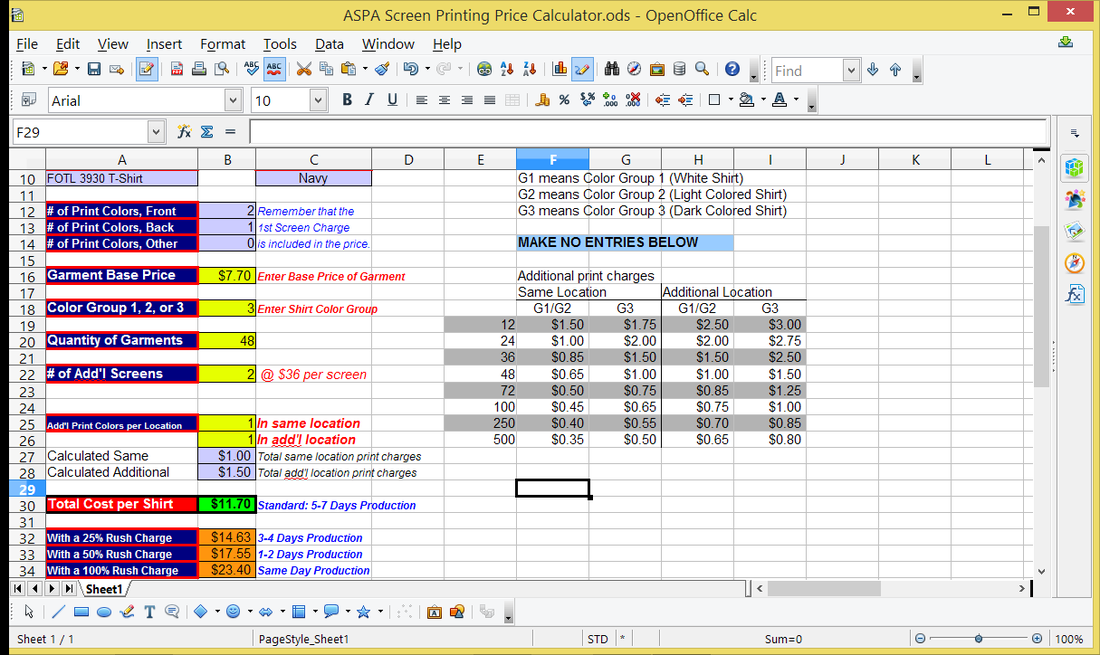Click column header G
The height and width of the screenshot is (655, 1100).
point(625,160)
